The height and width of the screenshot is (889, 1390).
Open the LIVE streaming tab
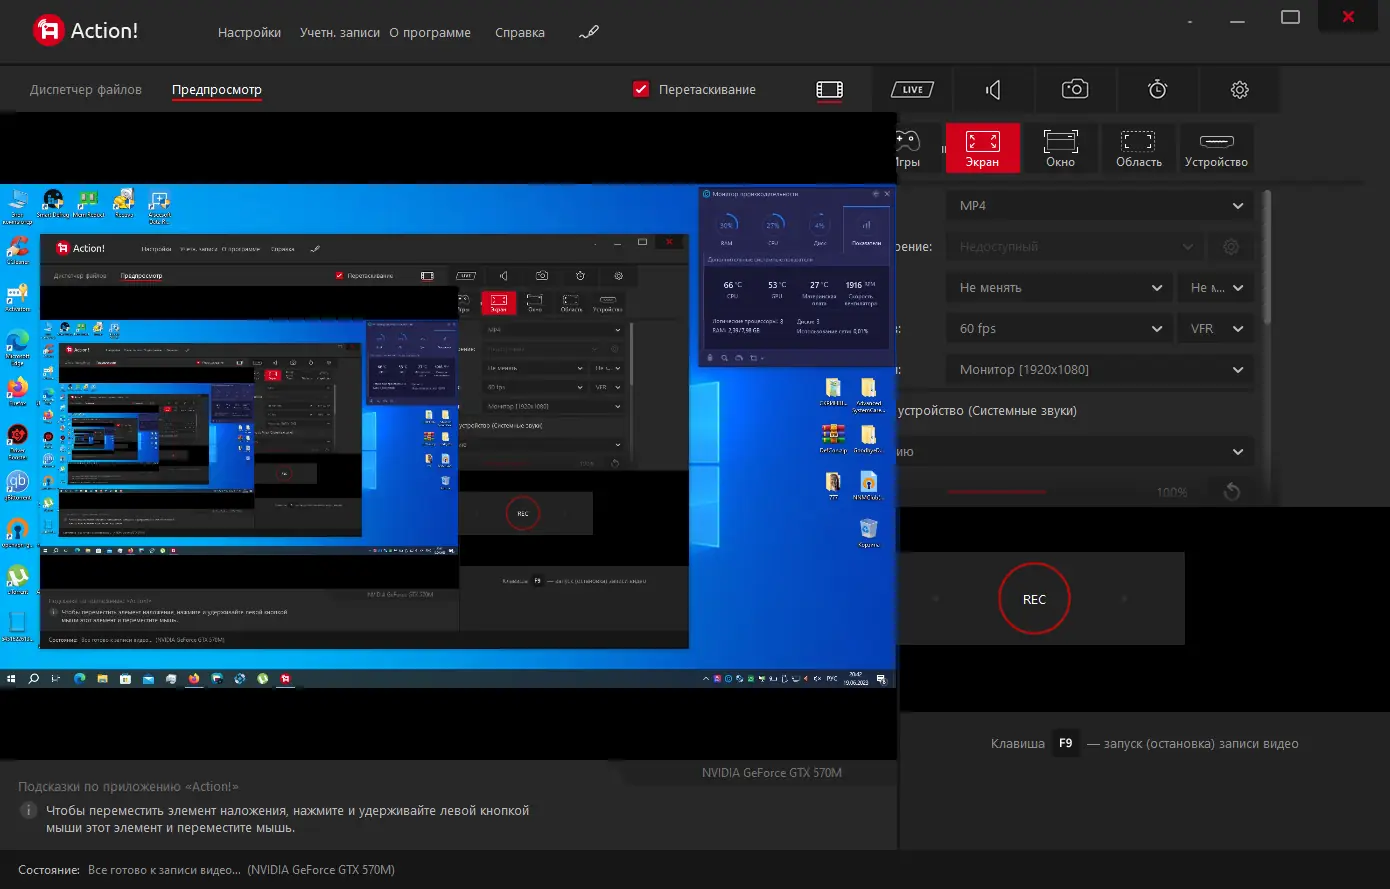(912, 90)
